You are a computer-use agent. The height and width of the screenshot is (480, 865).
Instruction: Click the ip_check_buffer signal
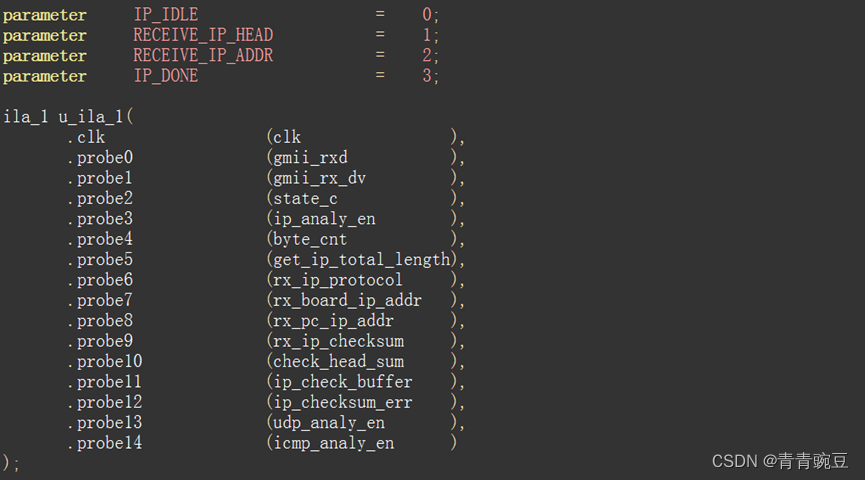[343, 382]
